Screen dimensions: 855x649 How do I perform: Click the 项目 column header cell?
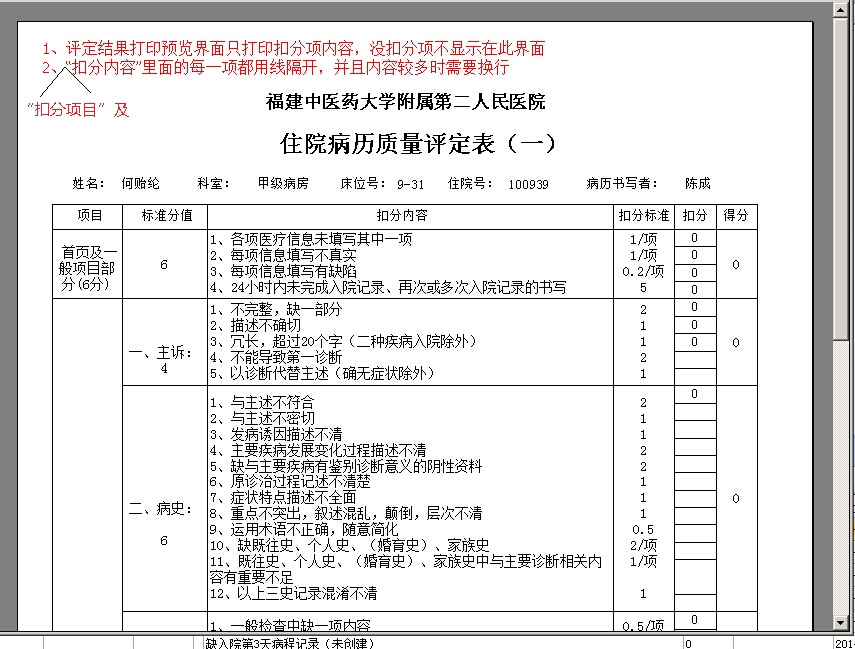[88, 217]
